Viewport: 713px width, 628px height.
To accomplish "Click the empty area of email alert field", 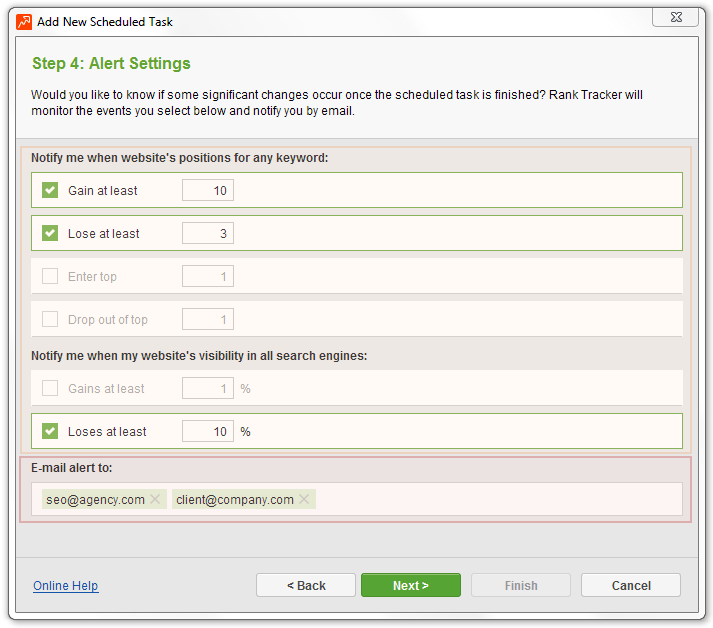I will pyautogui.click(x=498, y=499).
